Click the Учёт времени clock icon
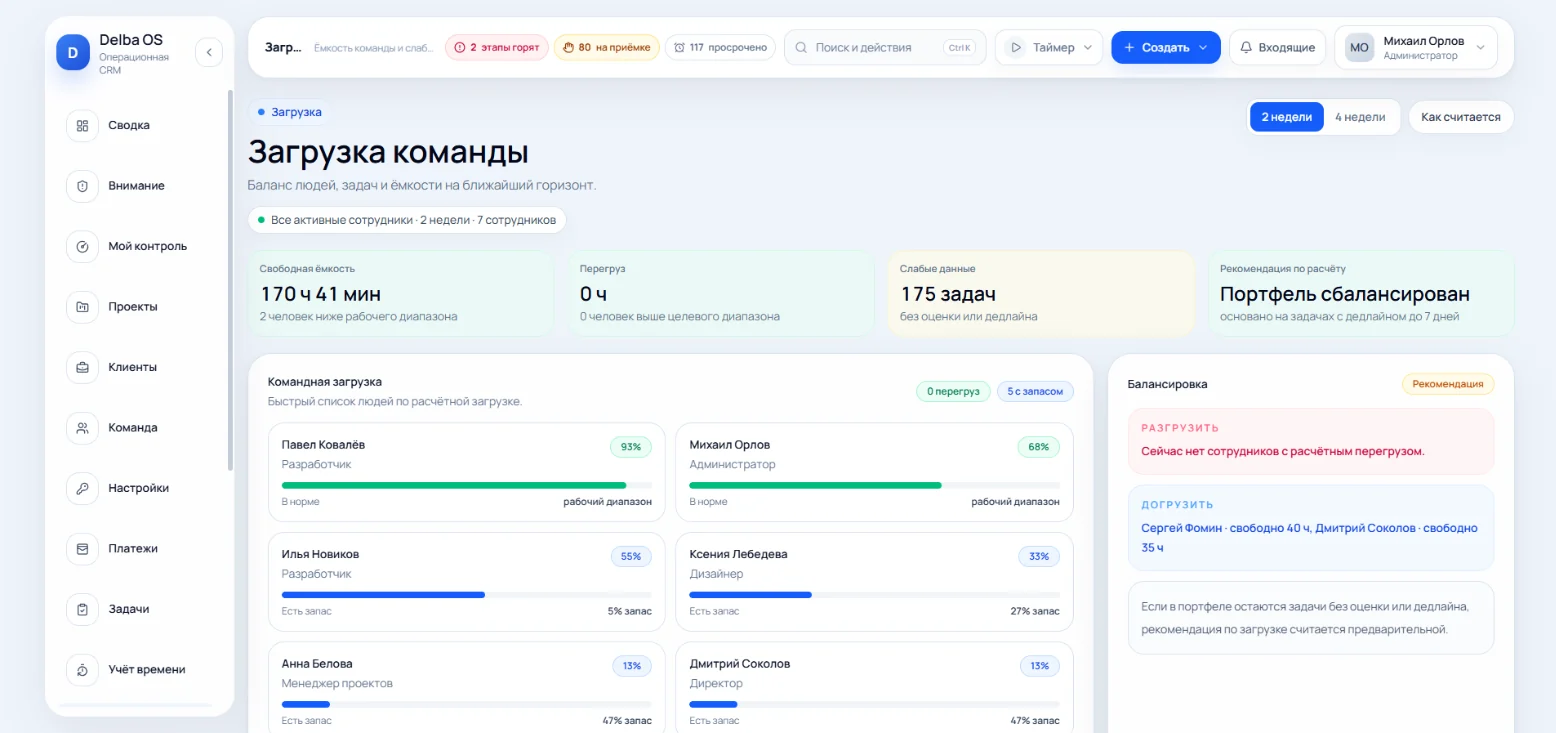This screenshot has height=733, width=1556. 82,670
